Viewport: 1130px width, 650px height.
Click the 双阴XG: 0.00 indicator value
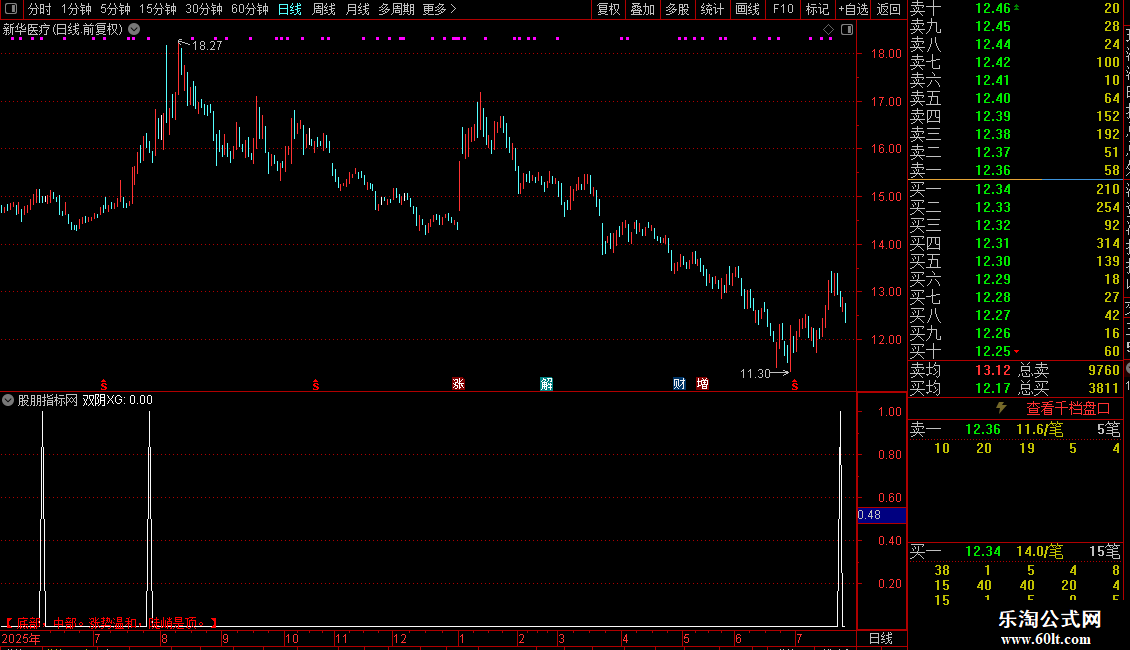(117, 400)
